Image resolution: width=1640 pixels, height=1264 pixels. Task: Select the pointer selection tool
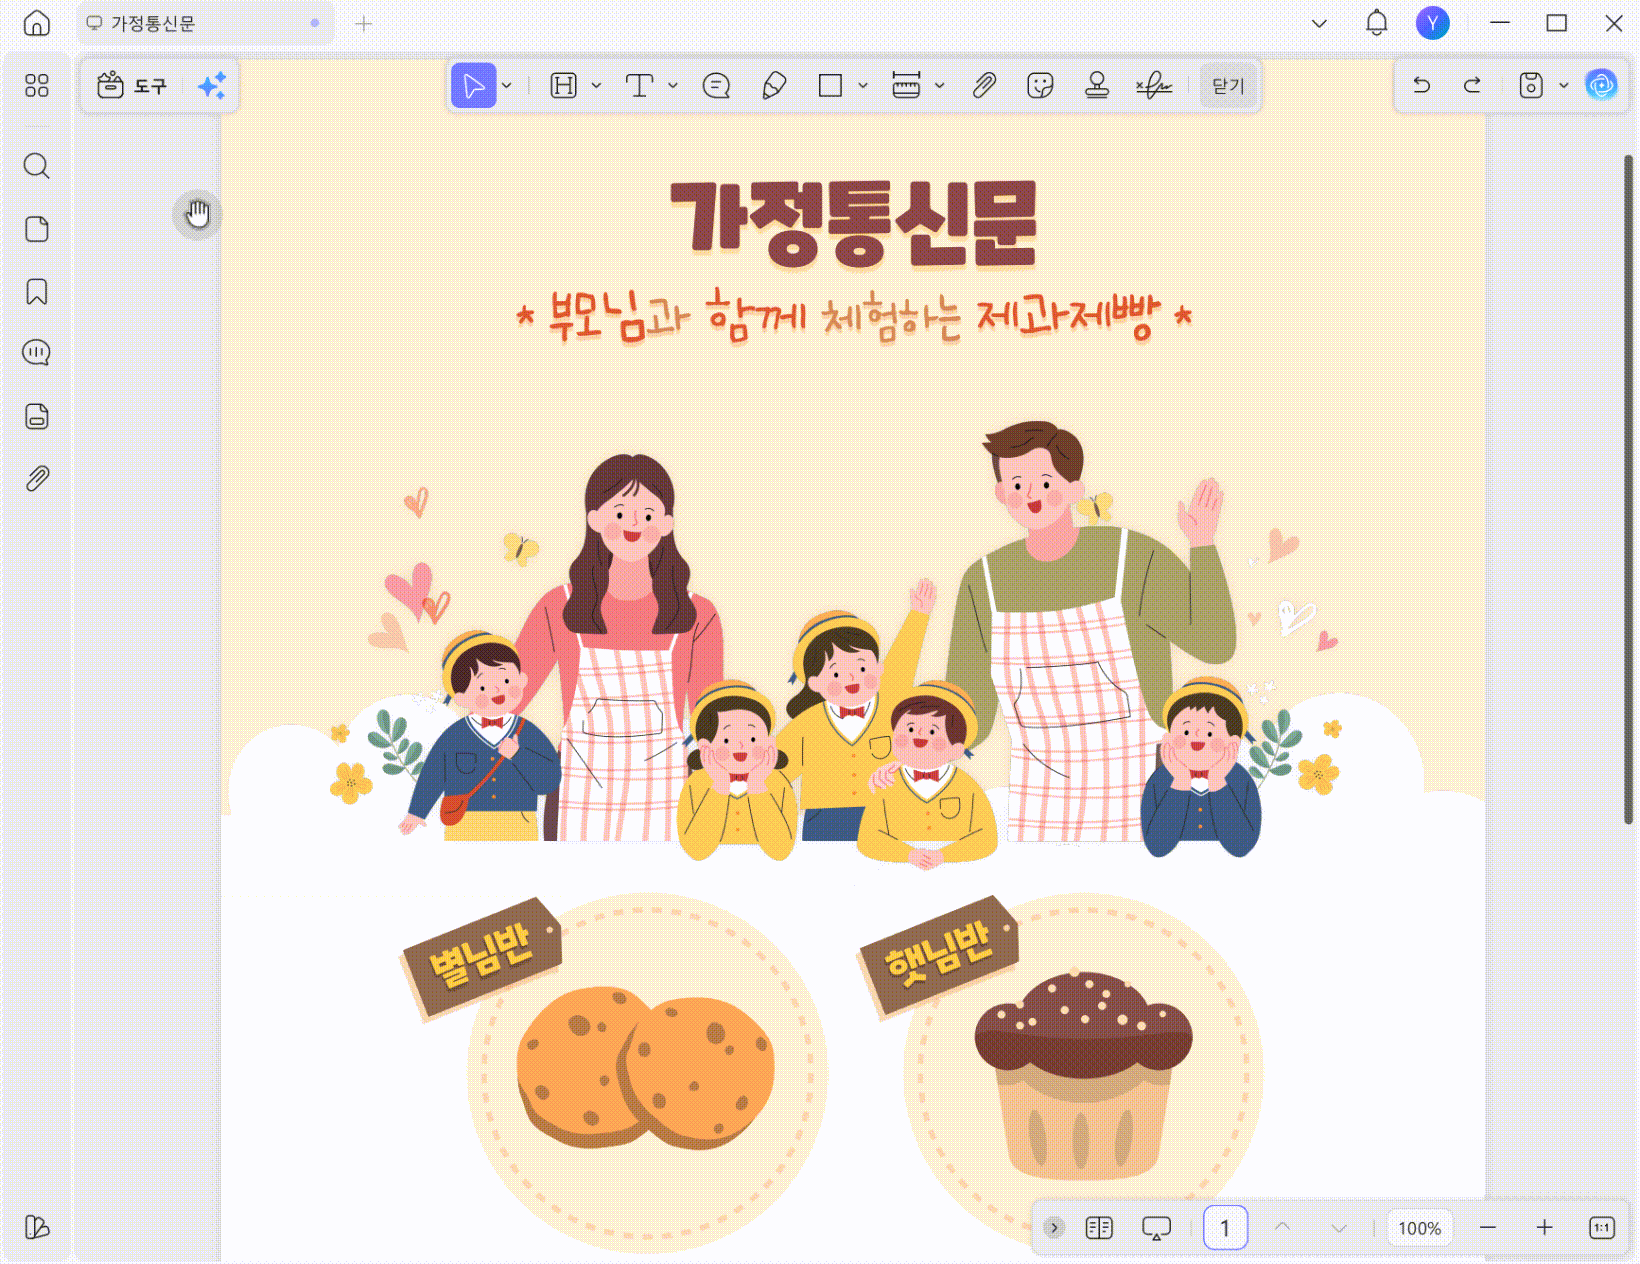(474, 86)
